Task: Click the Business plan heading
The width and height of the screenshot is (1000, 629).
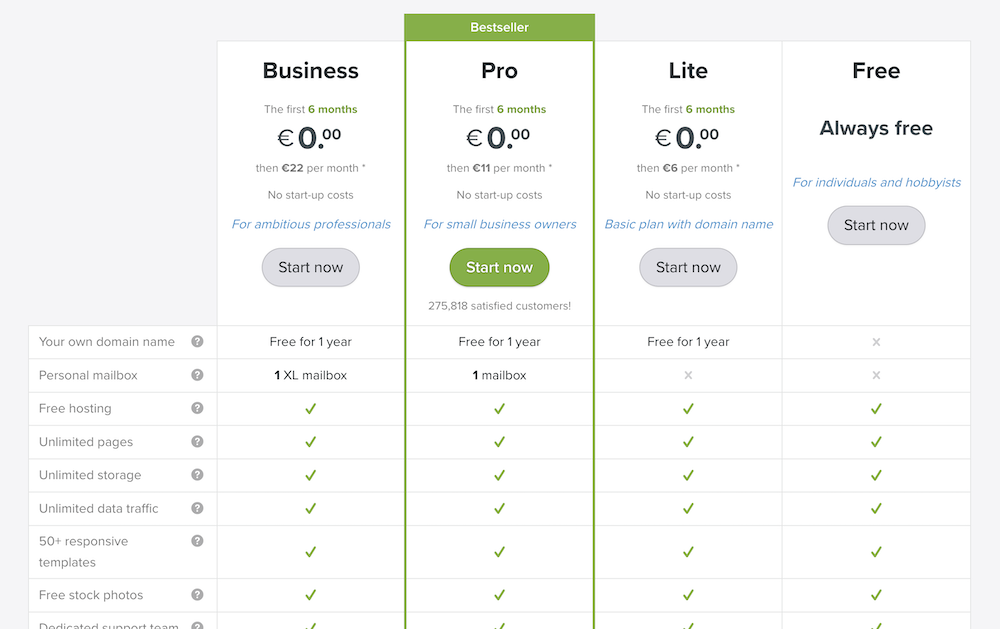Action: coord(310,71)
